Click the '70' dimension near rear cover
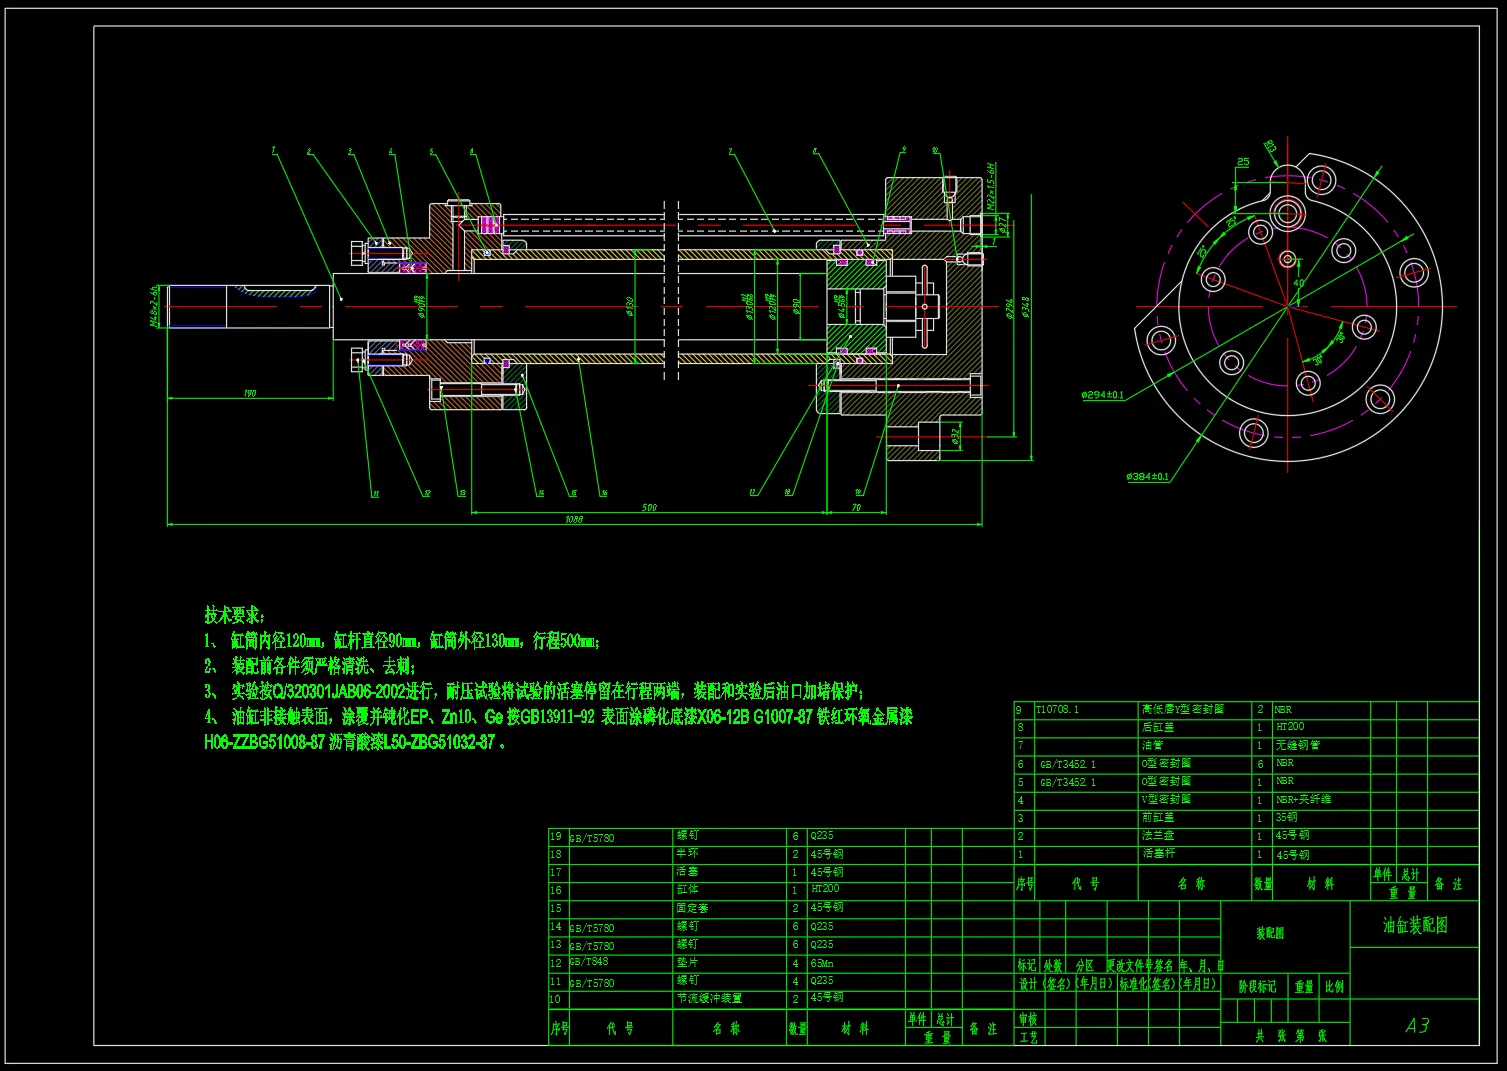The width and height of the screenshot is (1507, 1071). [x=856, y=508]
